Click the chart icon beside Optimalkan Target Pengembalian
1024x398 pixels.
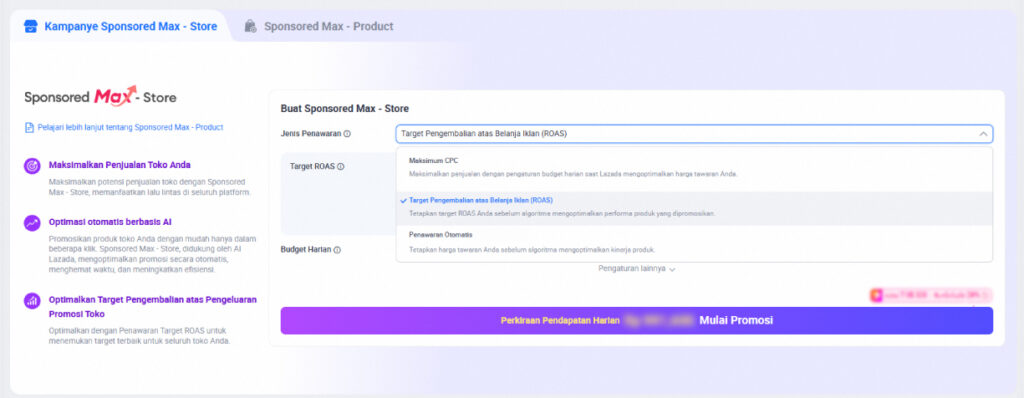pos(32,301)
